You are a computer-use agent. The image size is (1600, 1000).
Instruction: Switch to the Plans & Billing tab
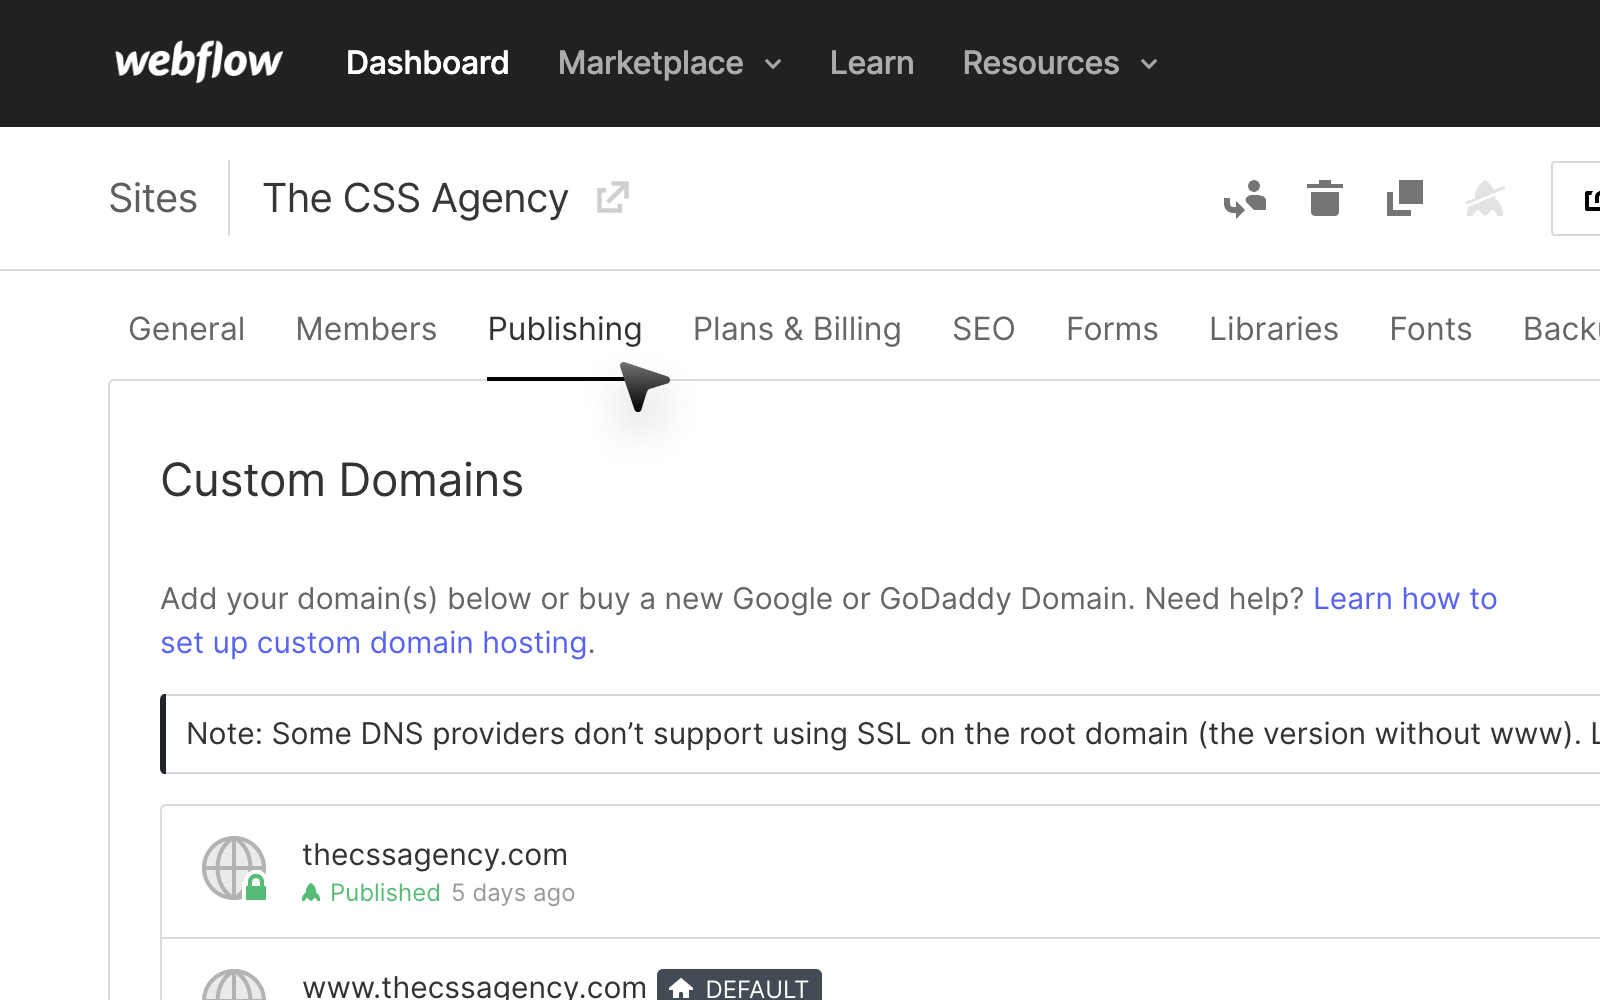tap(797, 329)
